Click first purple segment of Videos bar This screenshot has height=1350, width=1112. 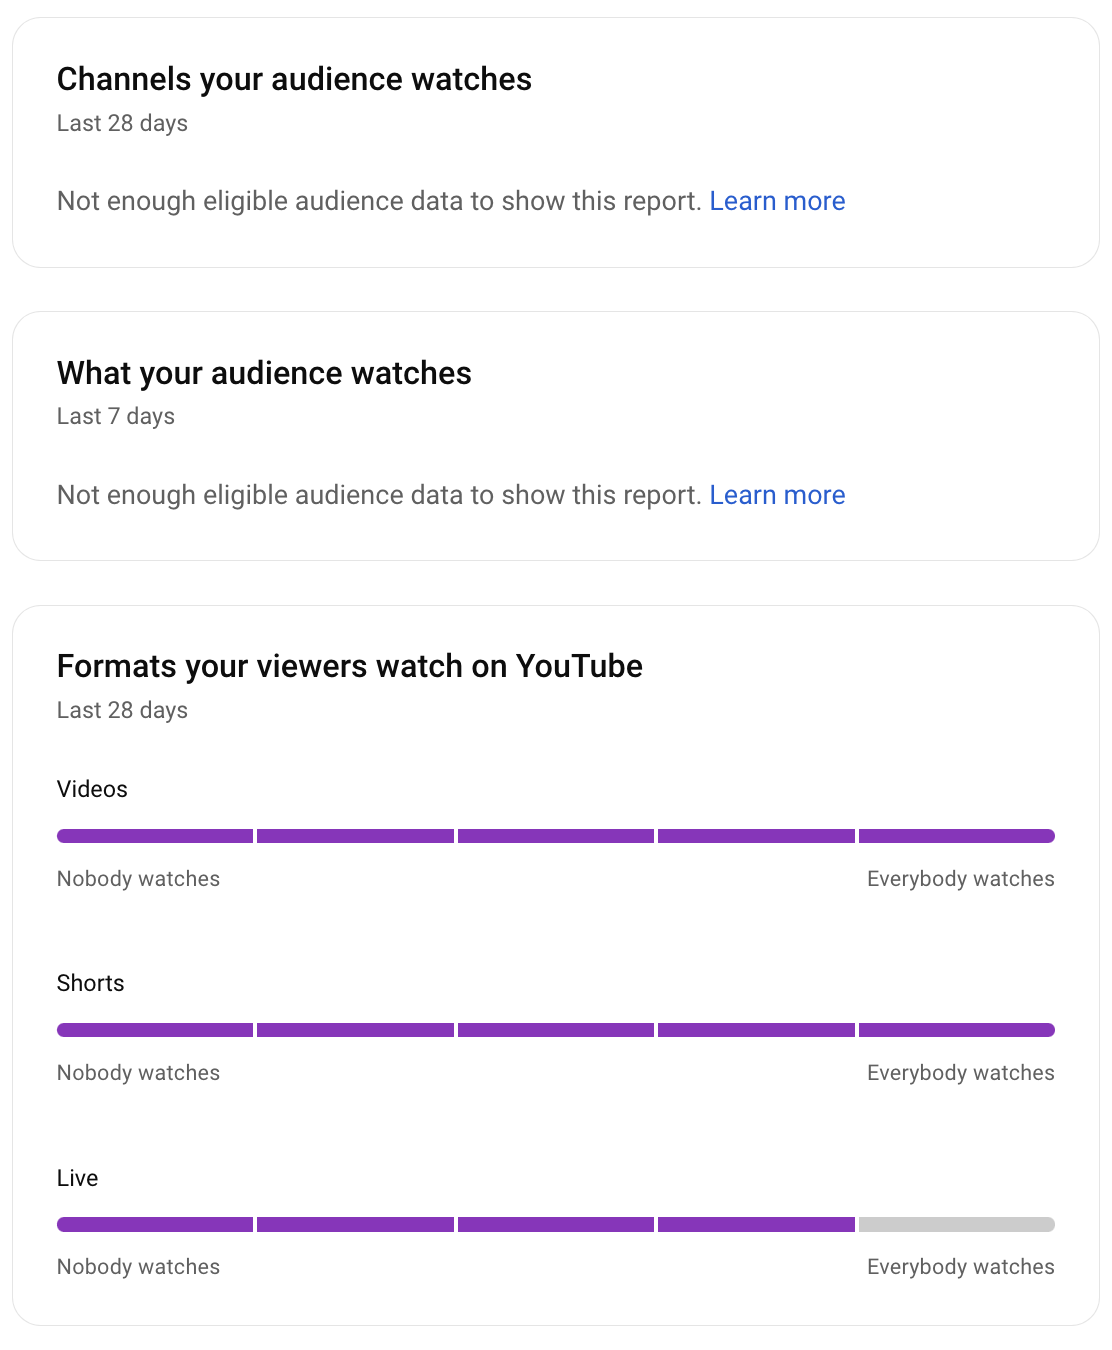pos(155,836)
